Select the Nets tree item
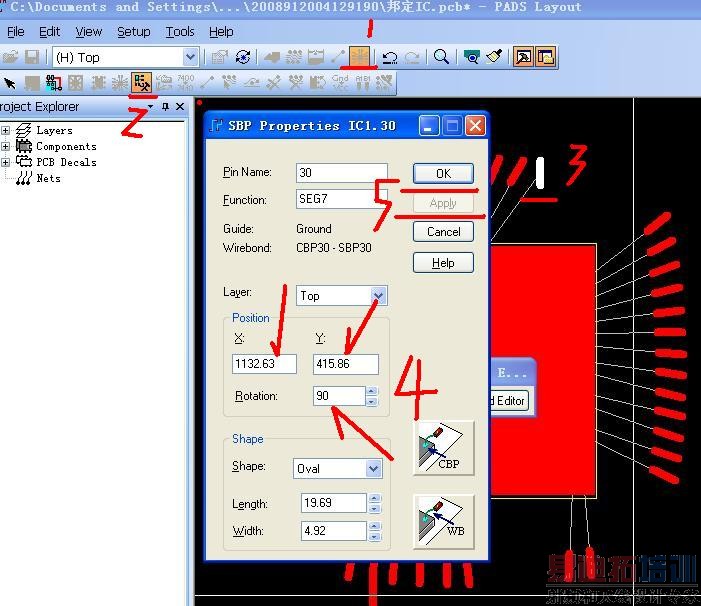Screen dimensions: 701x606 coord(48,178)
